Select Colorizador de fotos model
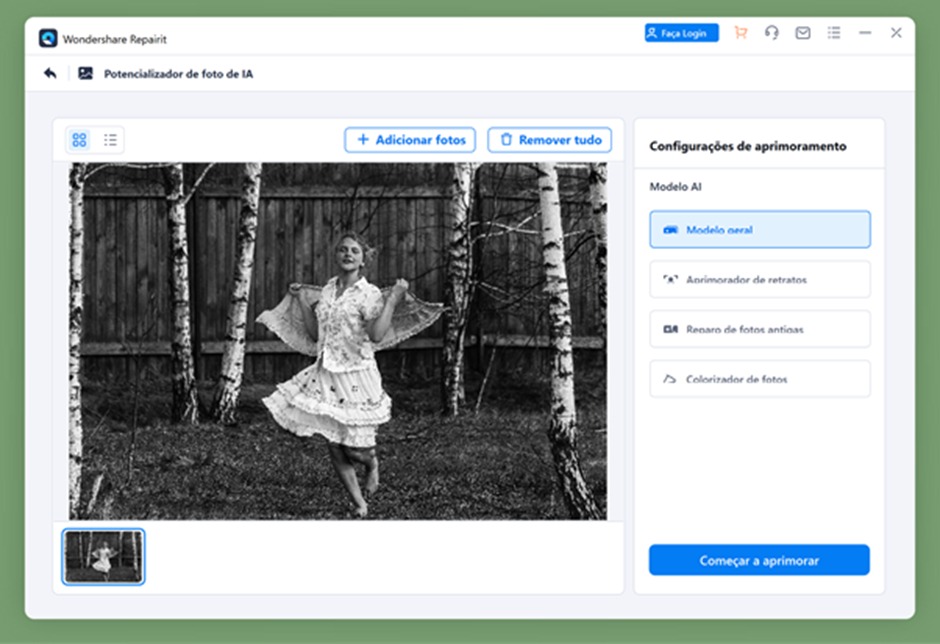Image resolution: width=940 pixels, height=644 pixels. [759, 379]
